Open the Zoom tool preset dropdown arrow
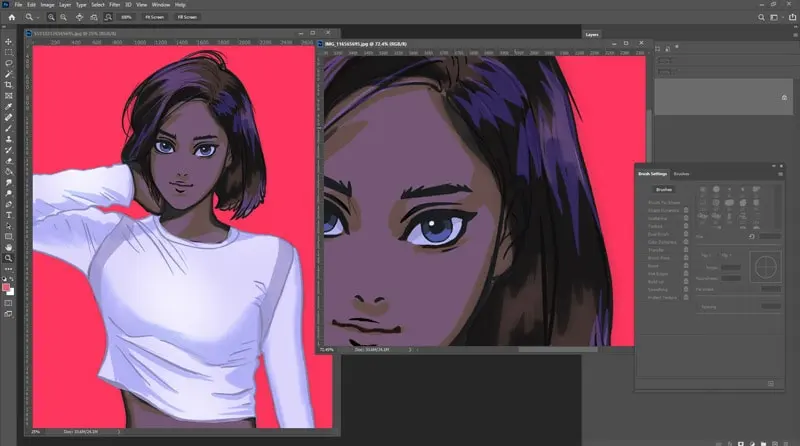This screenshot has height=446, width=800. 38,17
